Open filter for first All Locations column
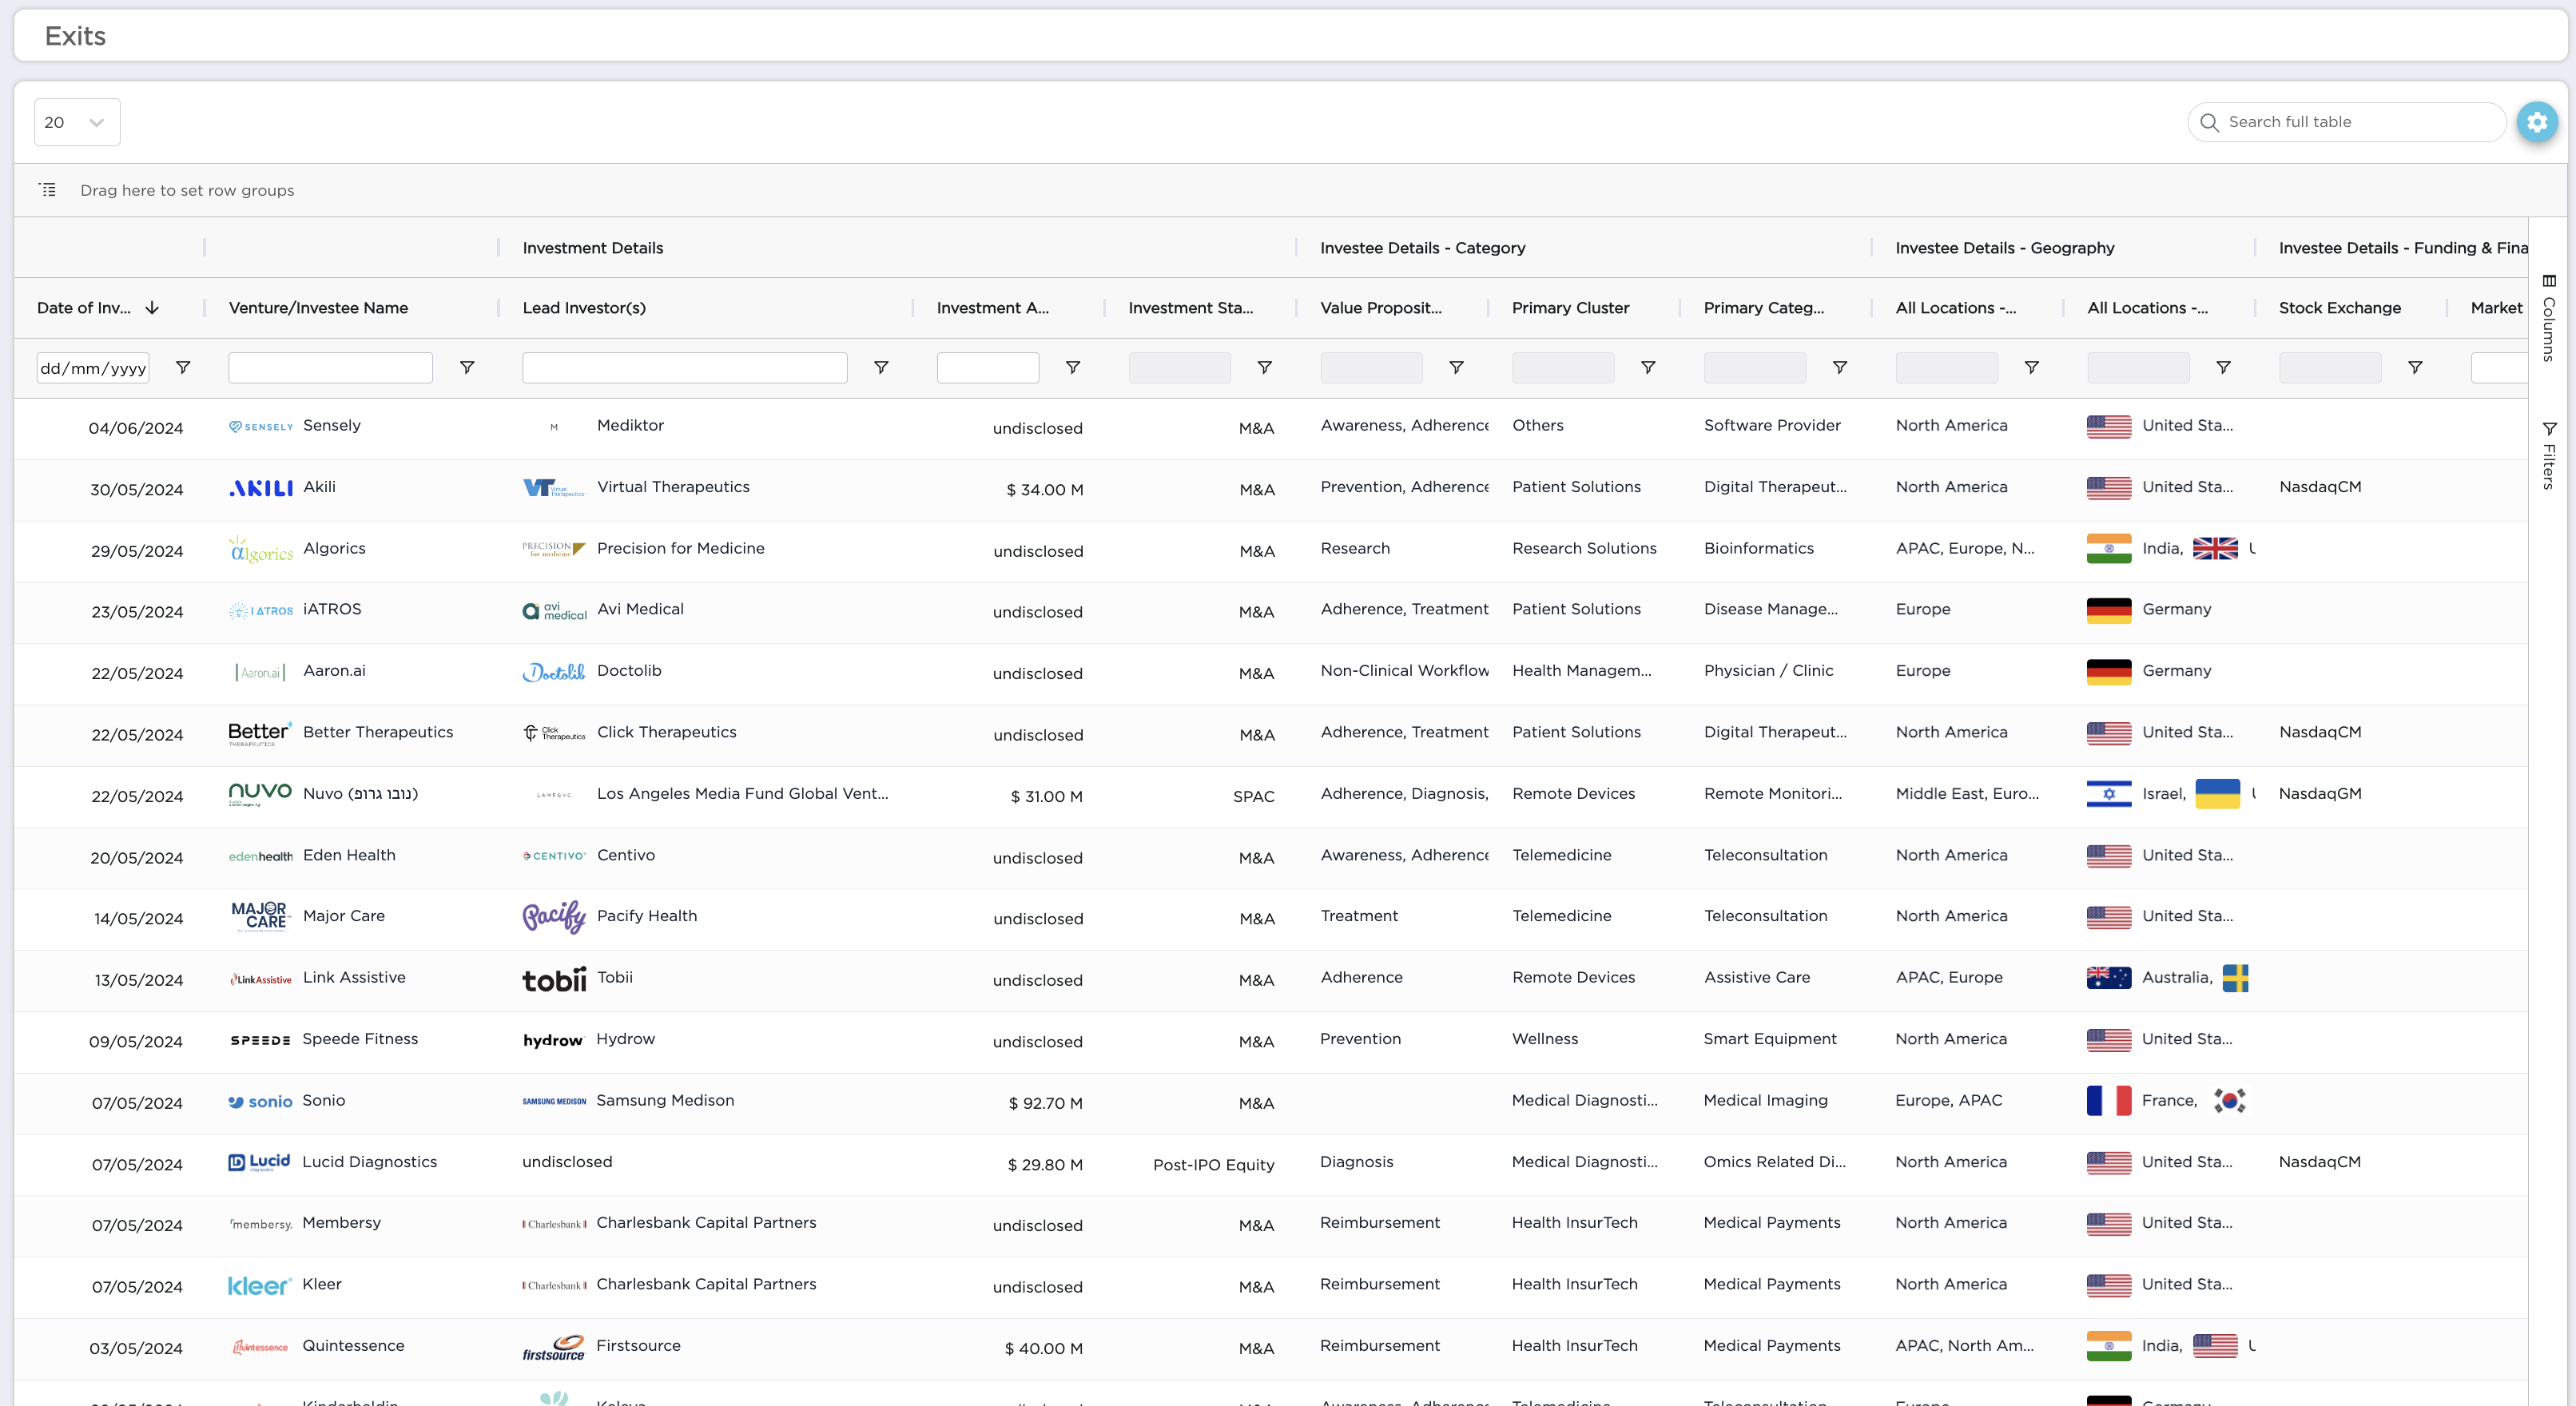The image size is (2576, 1406). coord(2032,368)
